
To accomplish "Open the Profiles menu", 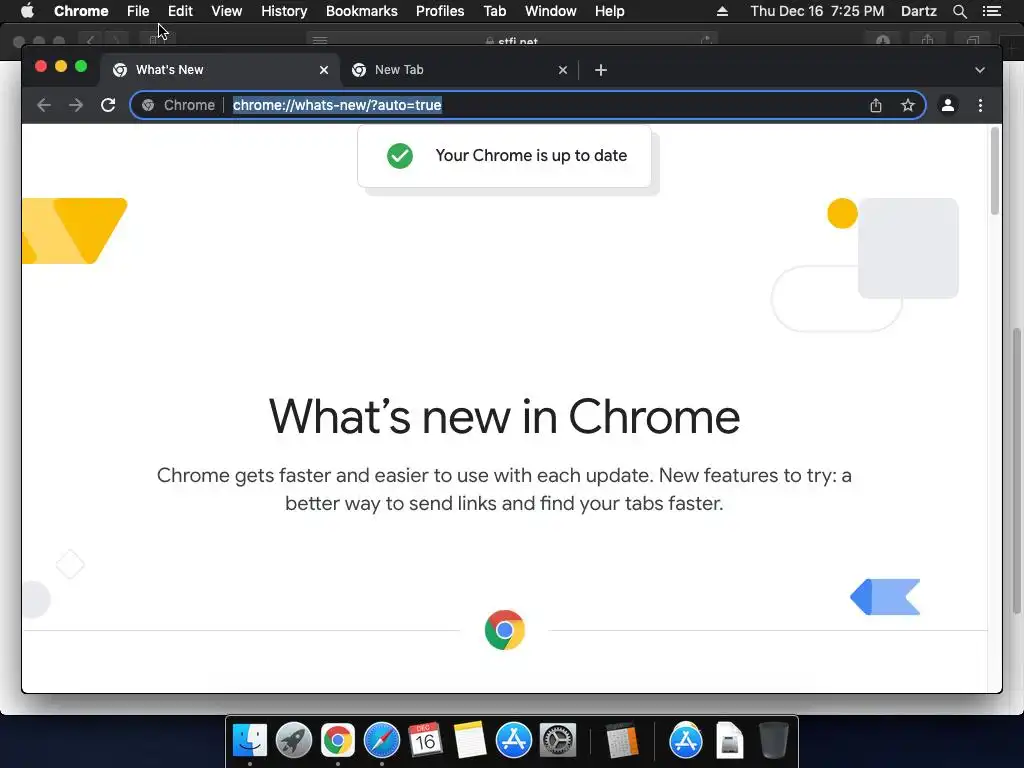I will [x=440, y=11].
